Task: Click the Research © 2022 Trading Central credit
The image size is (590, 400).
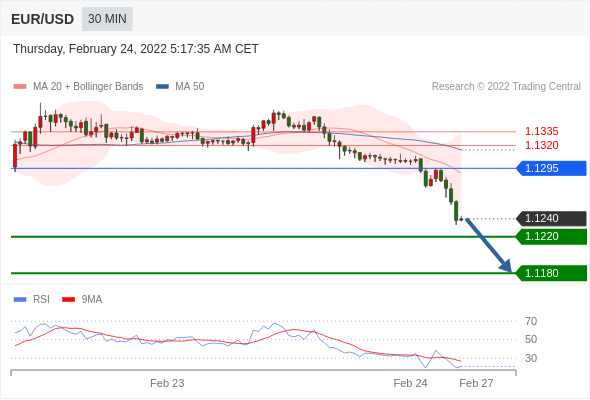Action: click(x=506, y=87)
